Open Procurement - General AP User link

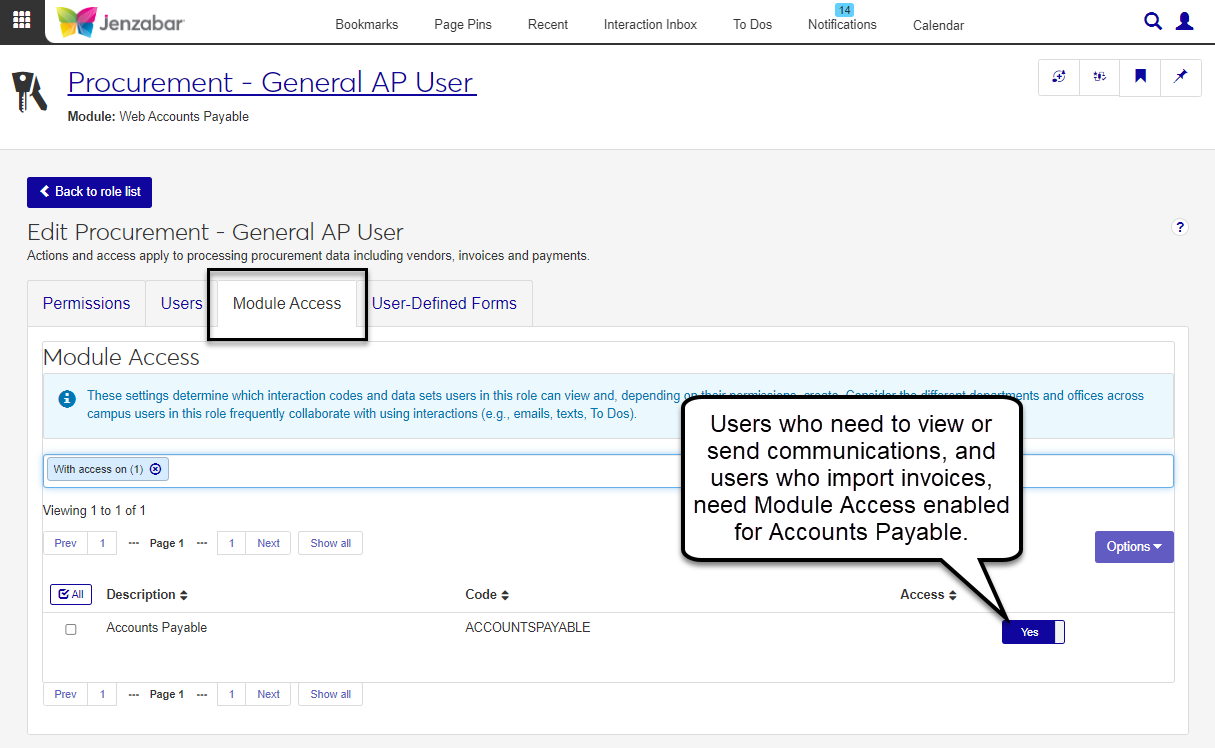coord(272,82)
